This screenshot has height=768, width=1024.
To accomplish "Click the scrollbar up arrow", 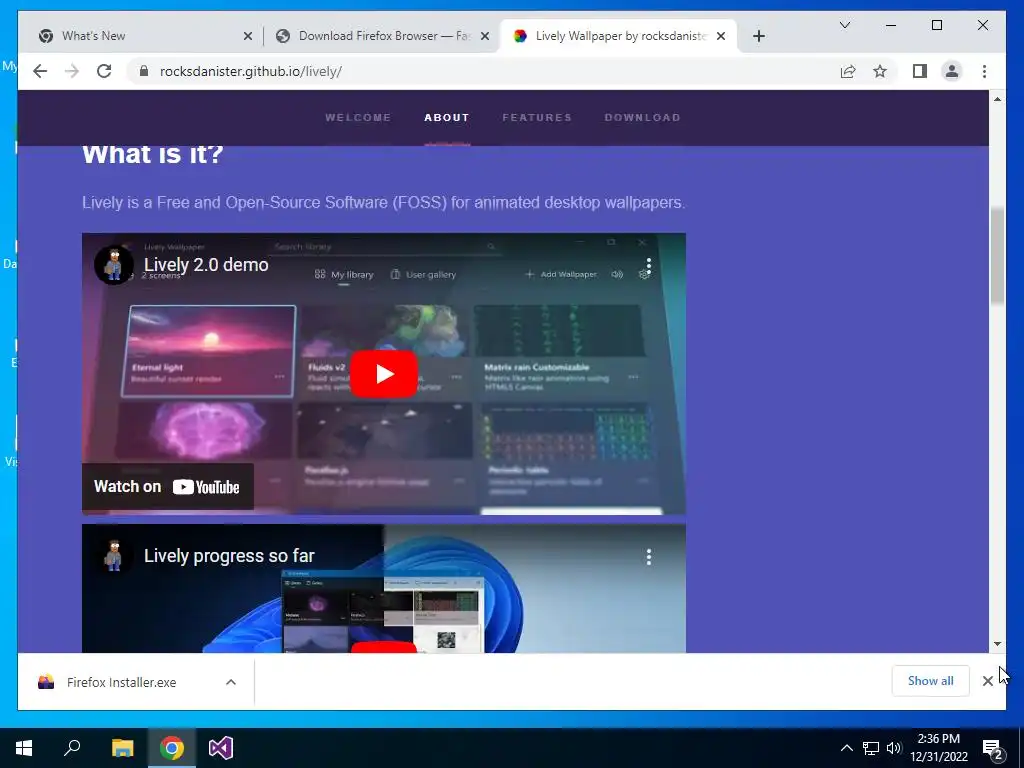I will point(997,99).
